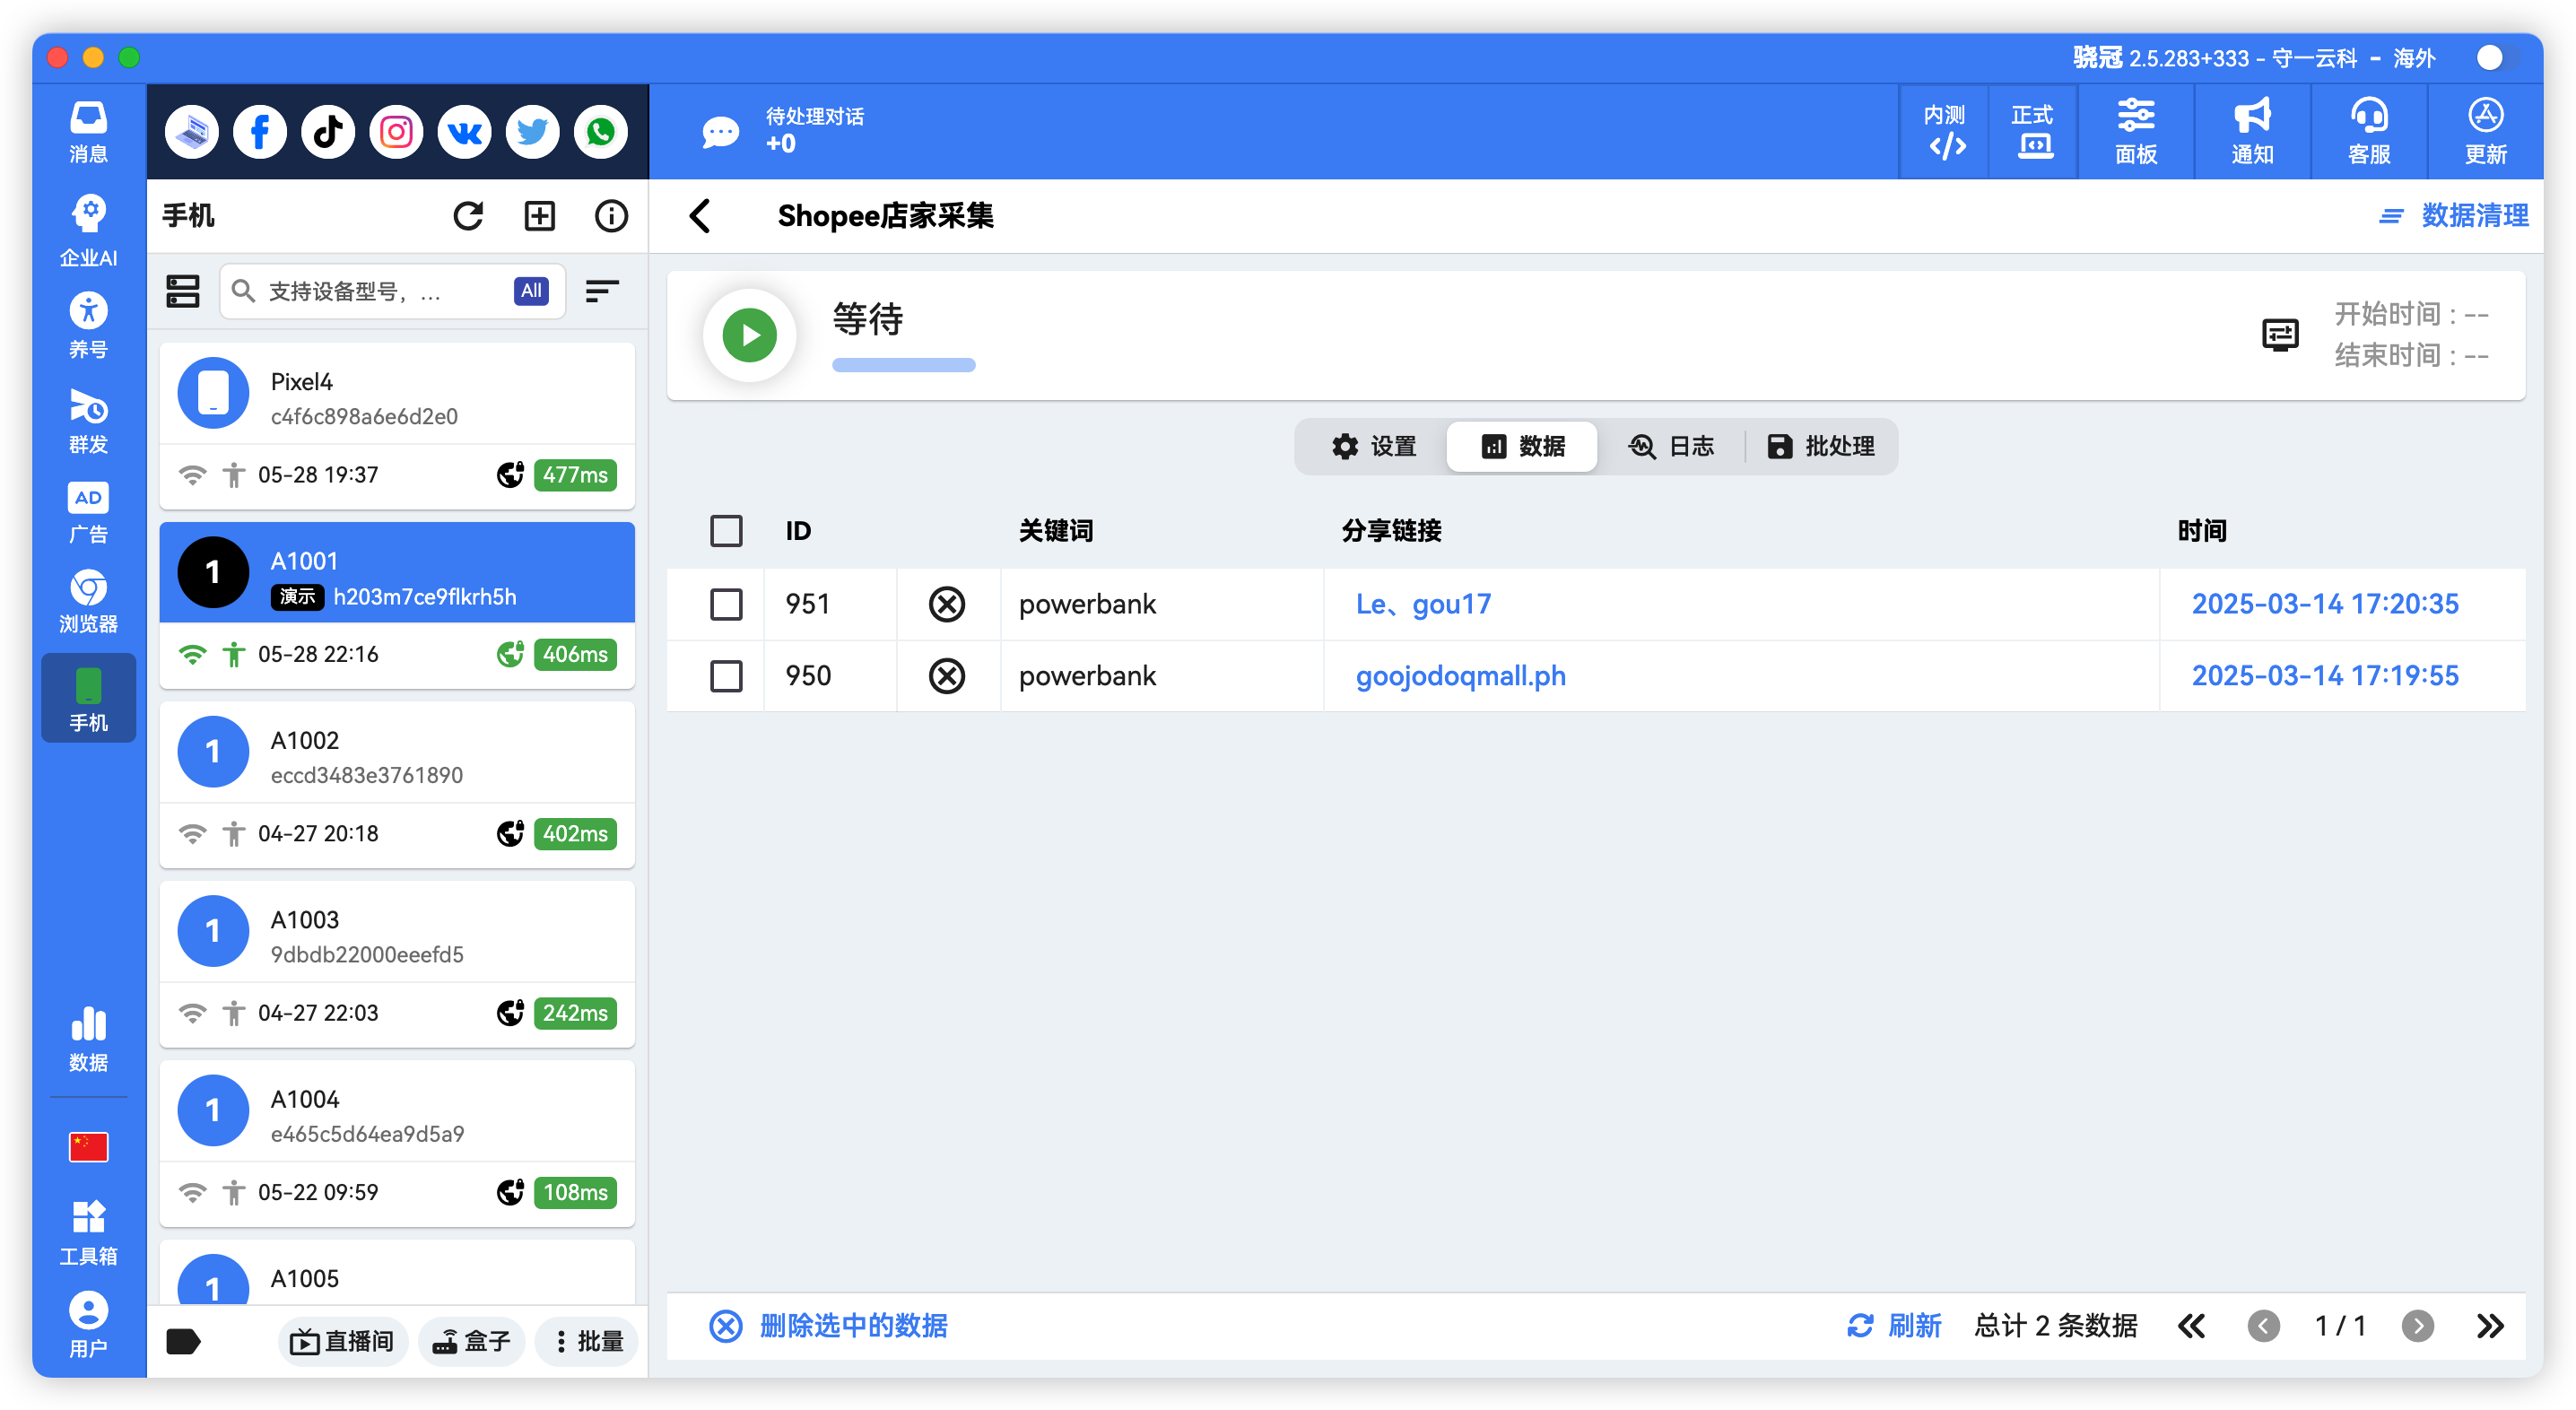Open the 养号 account nurturing section
The height and width of the screenshot is (1410, 2576).
click(88, 326)
